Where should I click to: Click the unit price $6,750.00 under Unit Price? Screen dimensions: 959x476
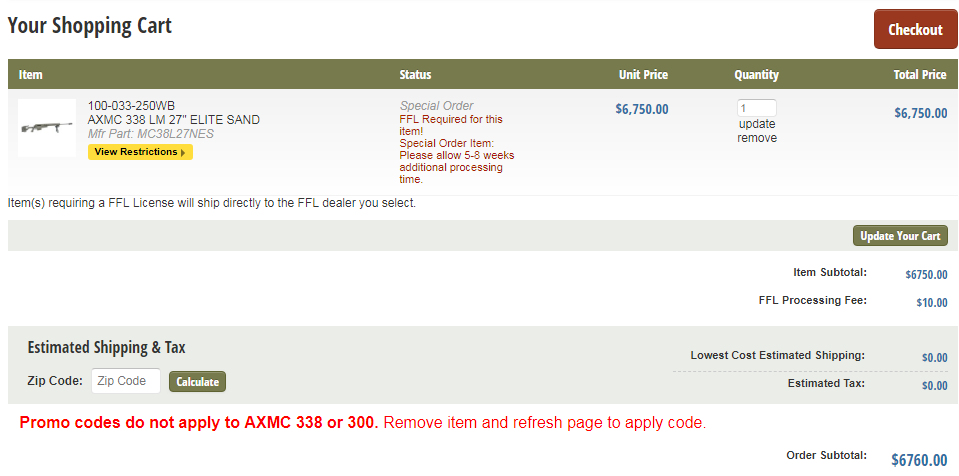642,110
